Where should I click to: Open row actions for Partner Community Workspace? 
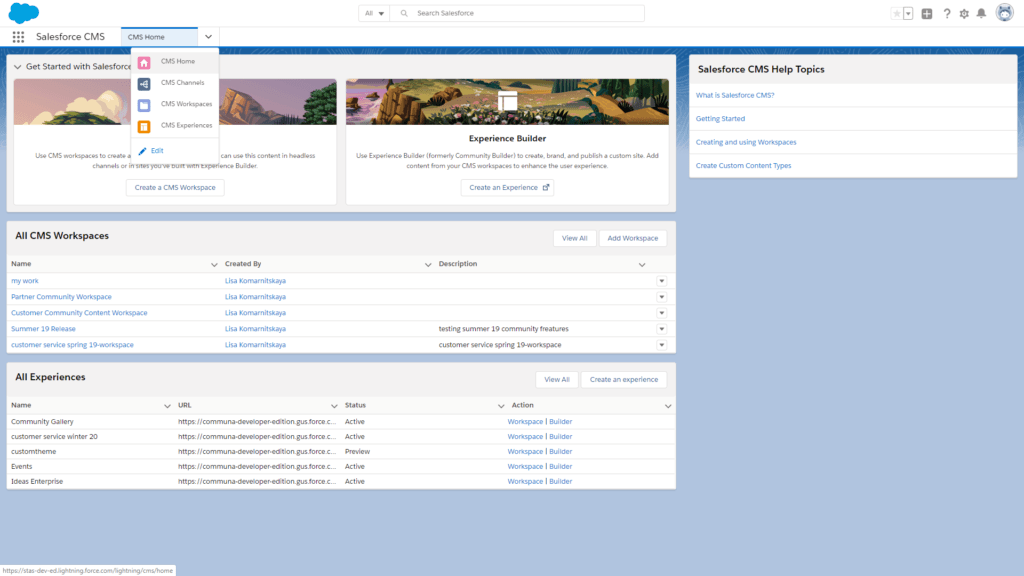[x=662, y=297]
